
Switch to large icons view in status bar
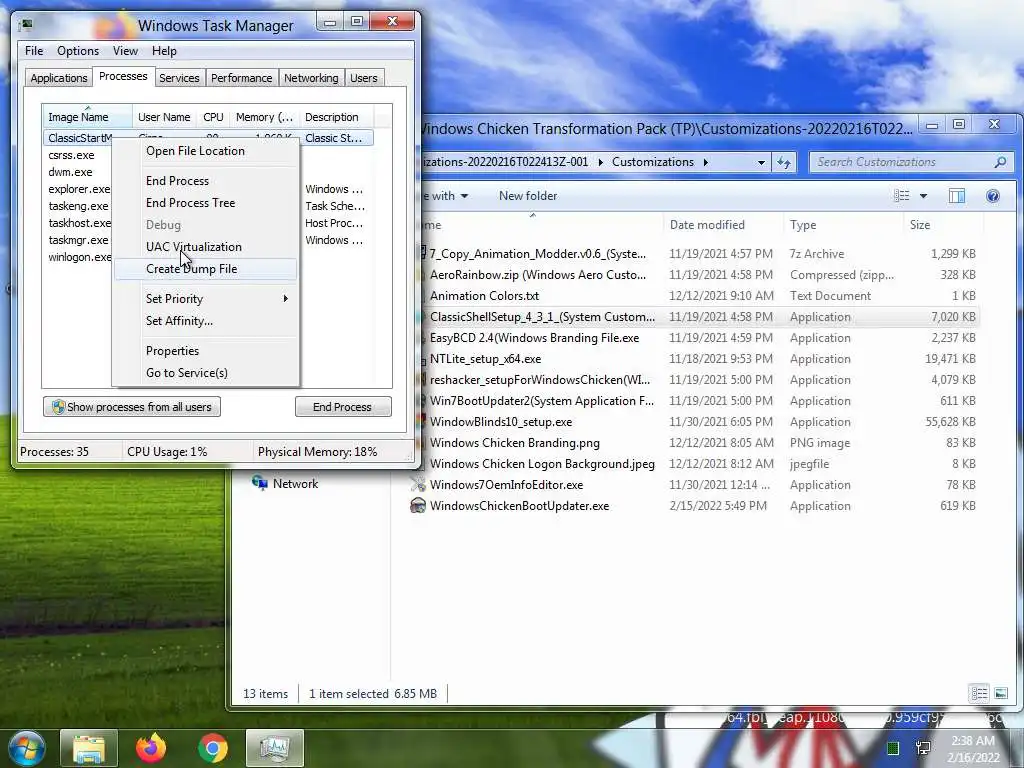click(1000, 694)
